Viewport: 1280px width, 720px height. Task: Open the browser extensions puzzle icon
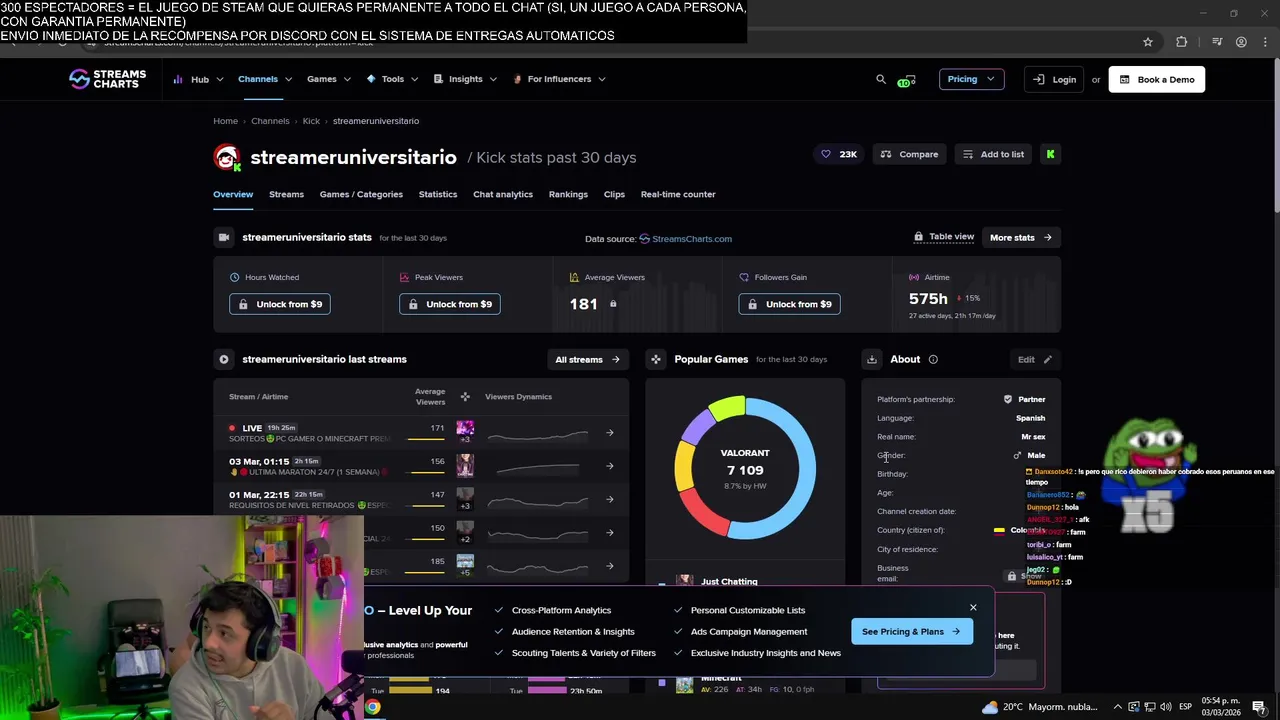coord(1182,42)
